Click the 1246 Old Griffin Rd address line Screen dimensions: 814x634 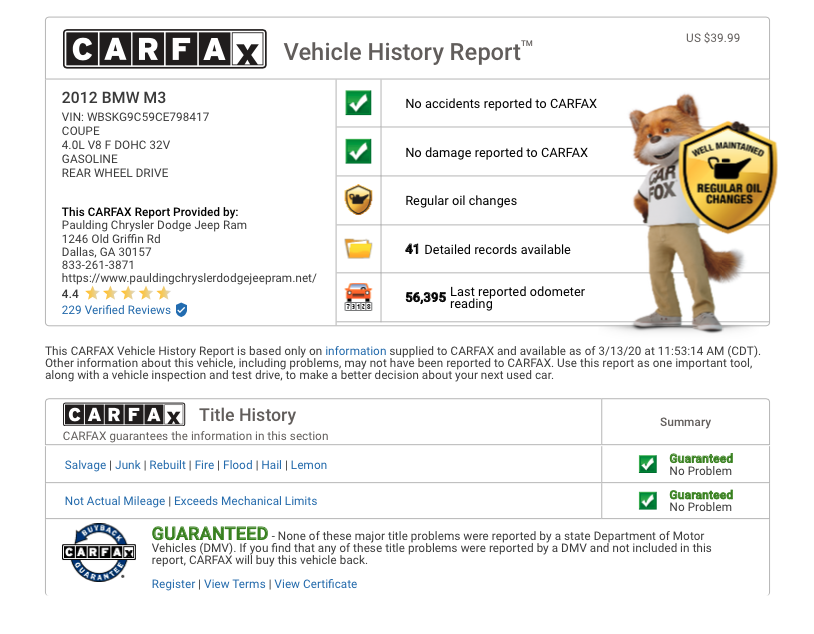click(111, 239)
